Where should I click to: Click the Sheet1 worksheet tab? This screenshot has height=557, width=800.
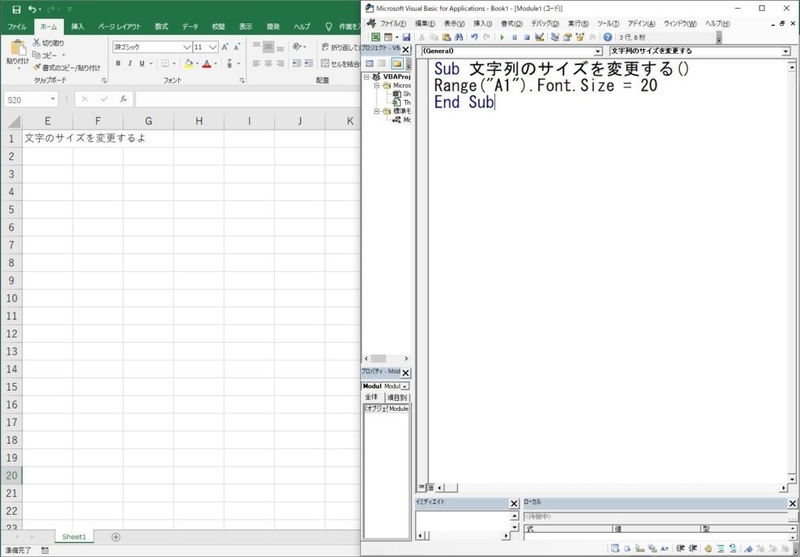tap(74, 537)
